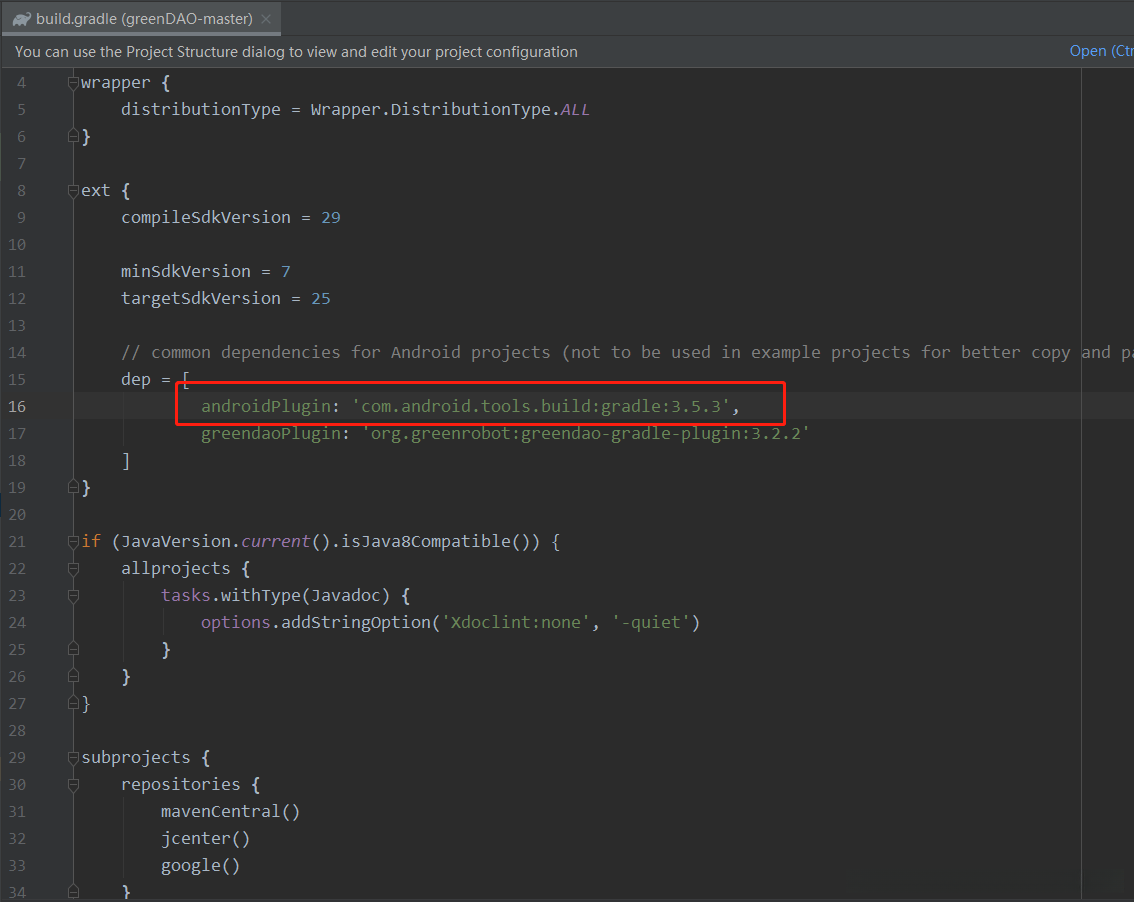Select the build.gradle (greenDAO-master) tab
The width and height of the screenshot is (1134, 902).
coord(142,19)
